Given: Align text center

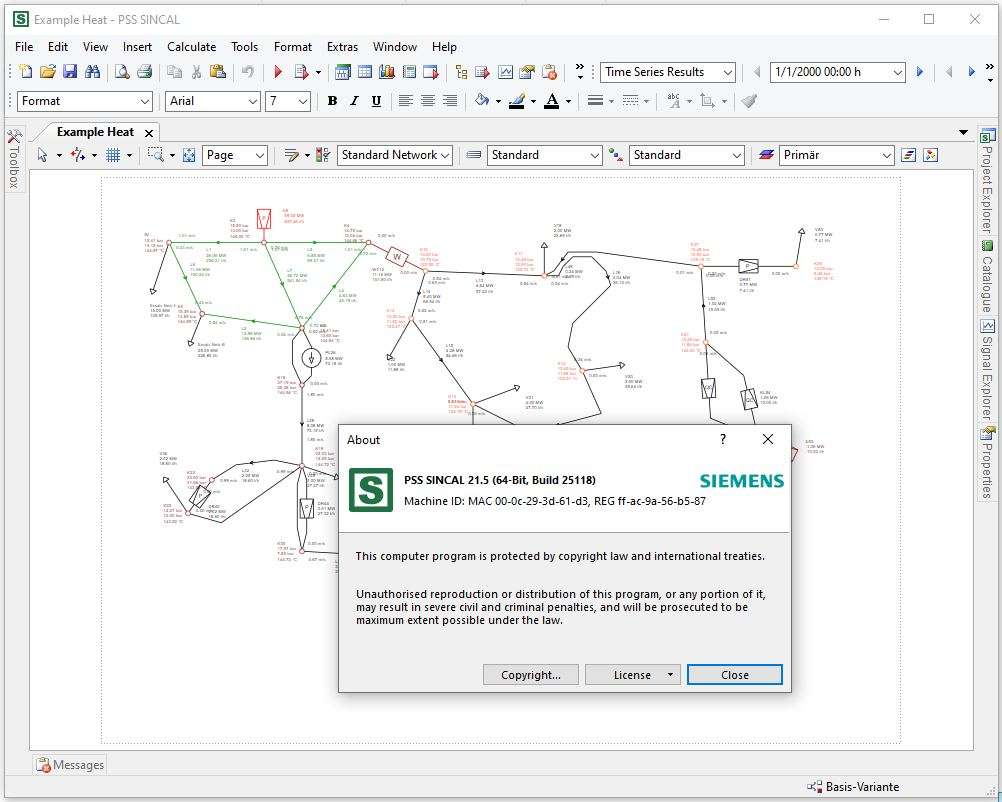Looking at the screenshot, I should (x=428, y=101).
